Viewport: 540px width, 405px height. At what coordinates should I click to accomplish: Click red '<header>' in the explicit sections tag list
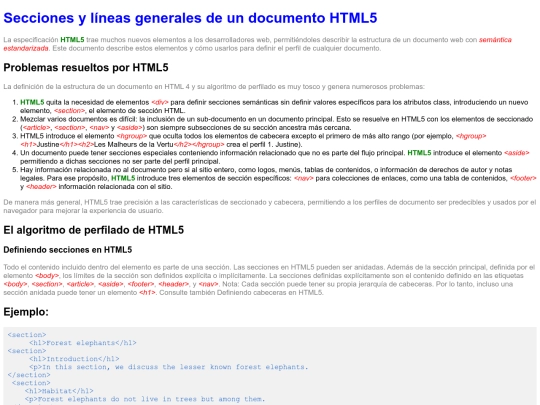[174, 284]
